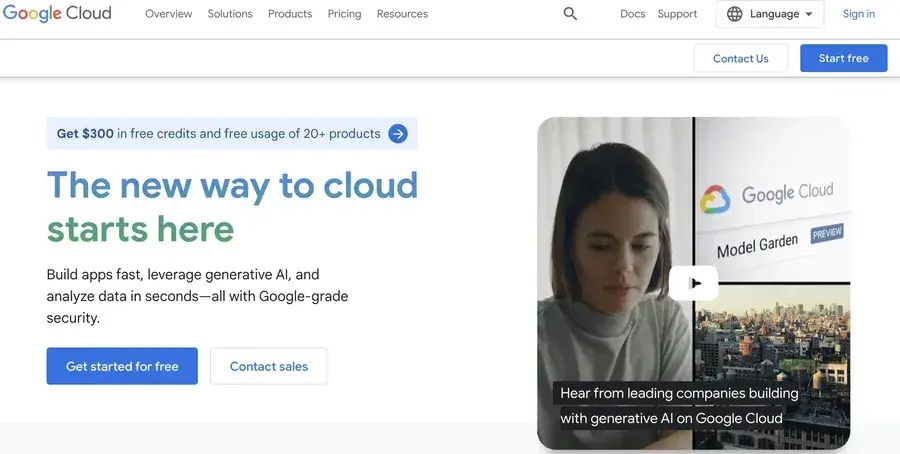Open the Resources menu

tap(402, 14)
